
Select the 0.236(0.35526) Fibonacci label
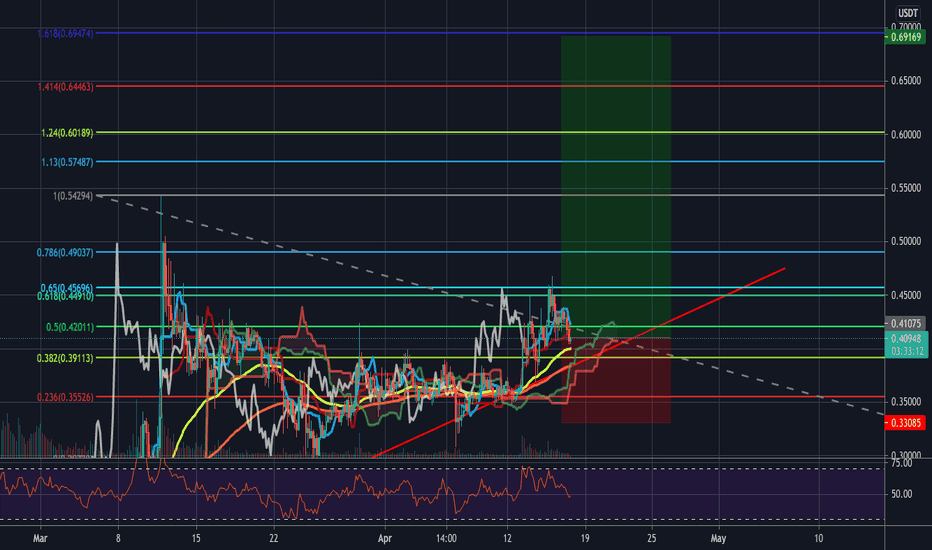[x=65, y=397]
